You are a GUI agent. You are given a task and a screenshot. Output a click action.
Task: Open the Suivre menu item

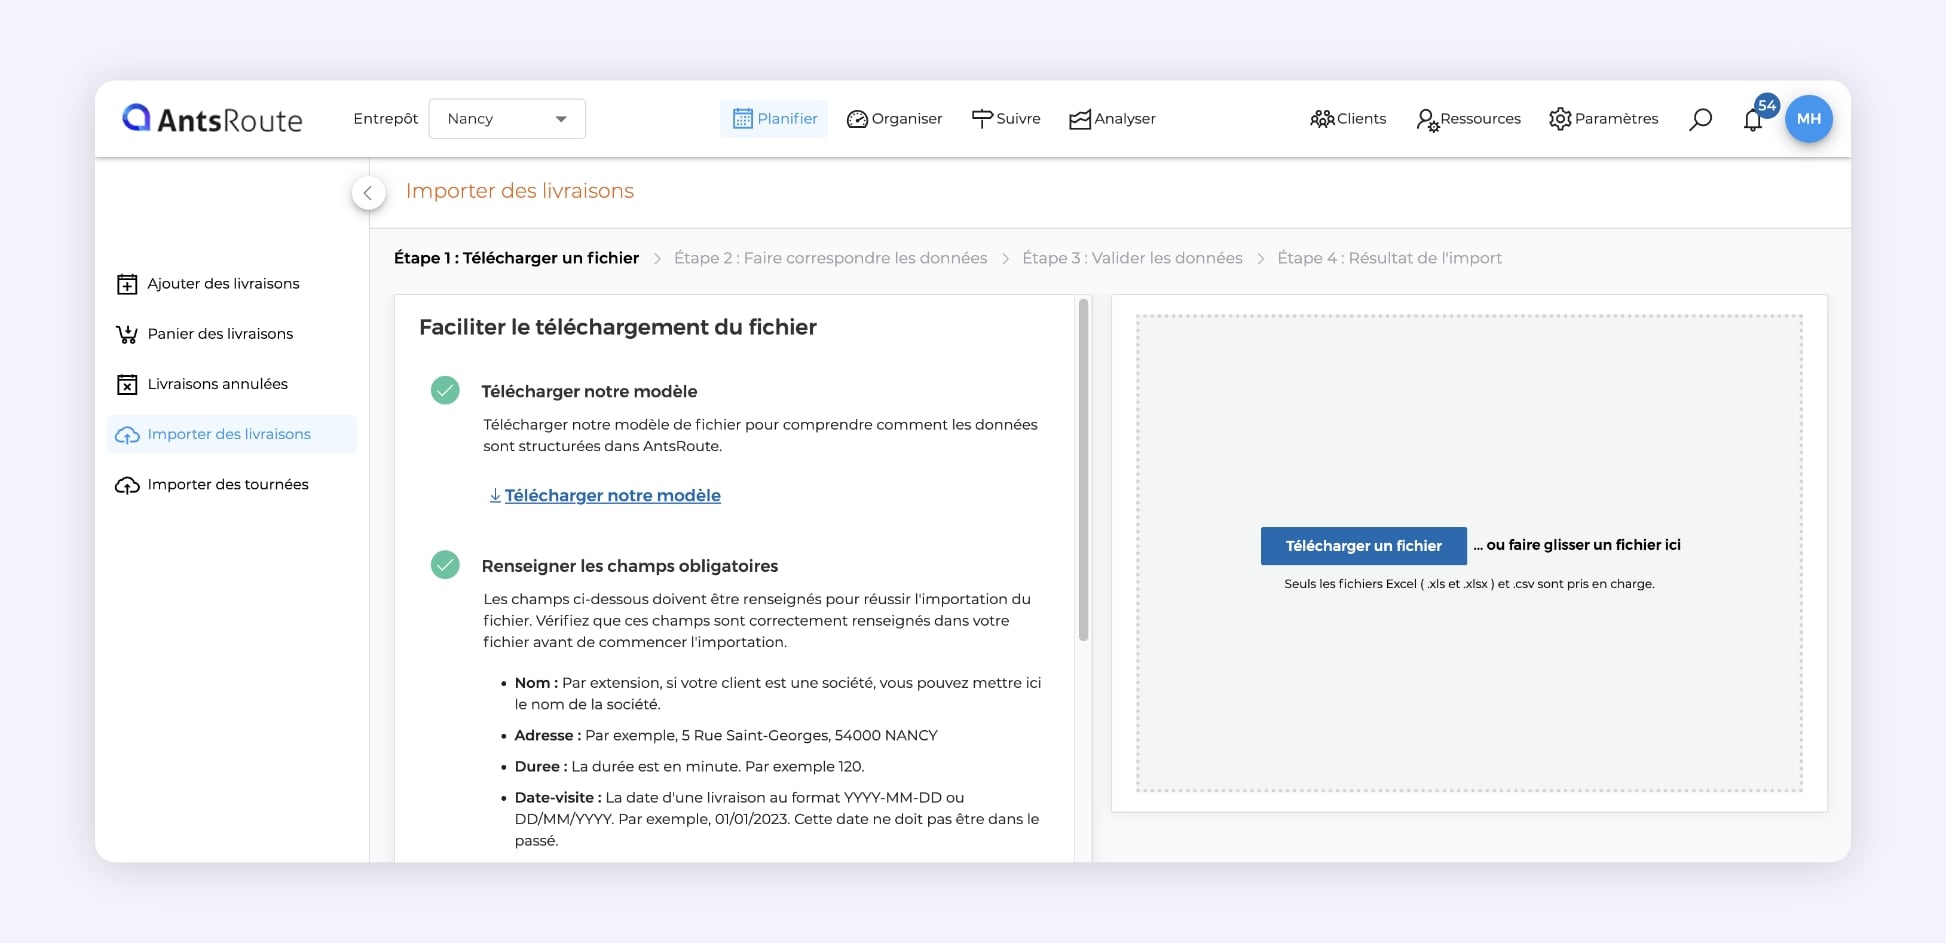click(x=1005, y=119)
